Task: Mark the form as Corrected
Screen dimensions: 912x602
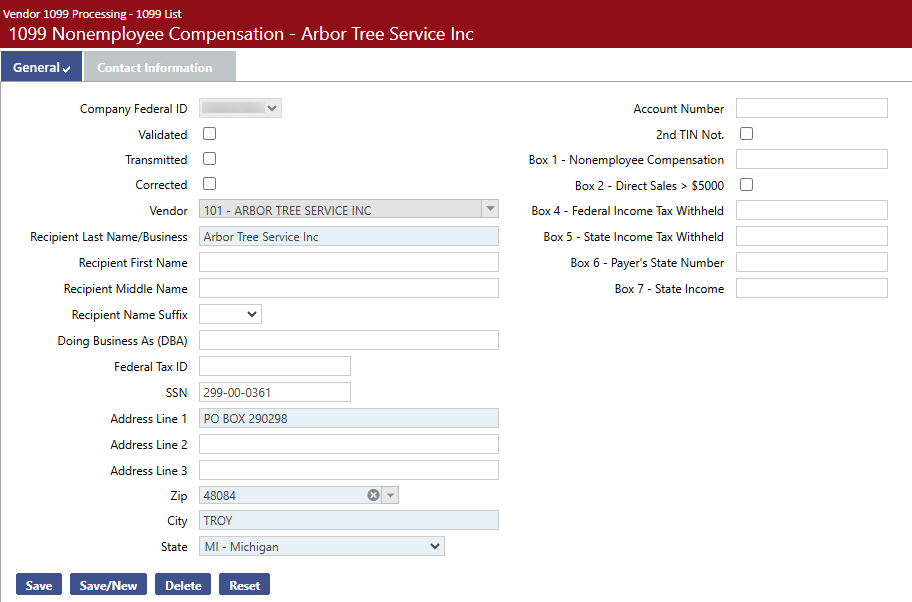Action: click(209, 184)
